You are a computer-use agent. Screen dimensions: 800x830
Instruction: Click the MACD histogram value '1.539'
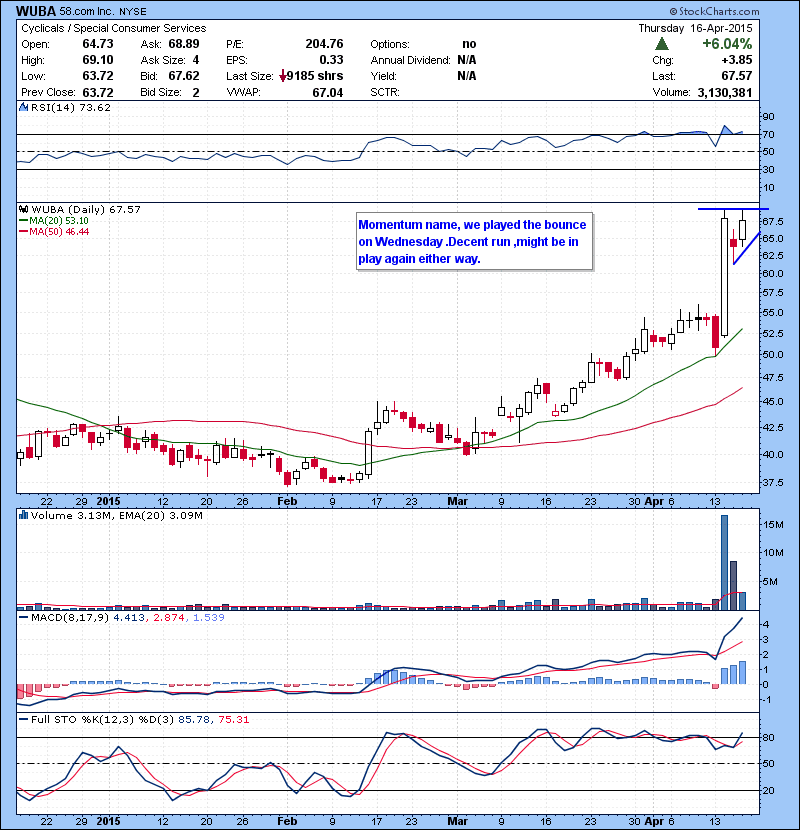coord(209,617)
